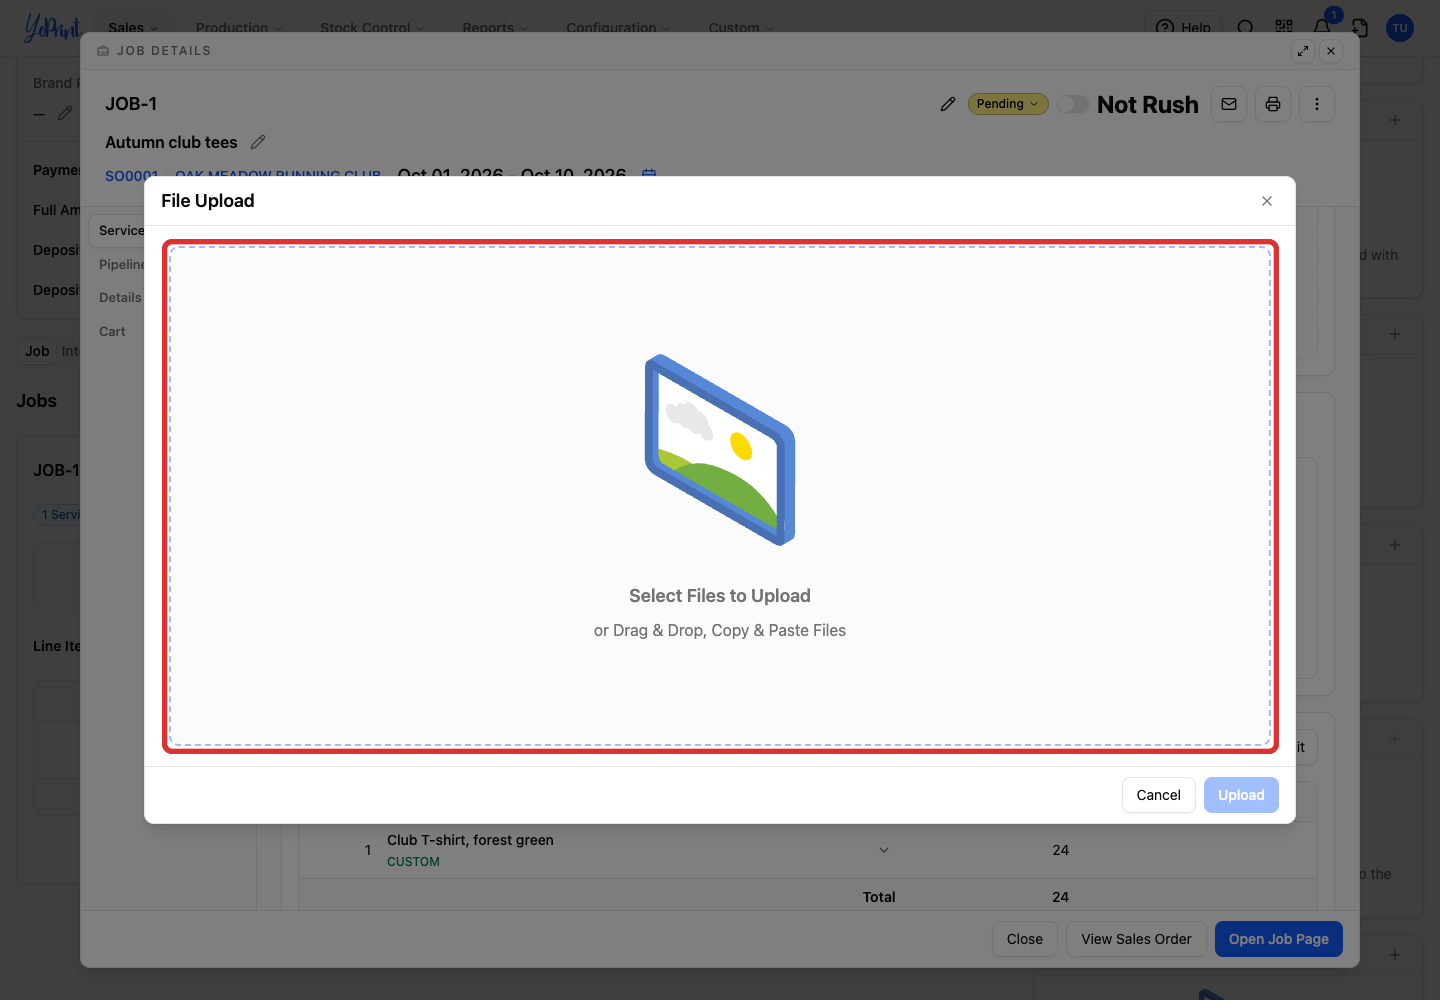This screenshot has height=1000, width=1440.
Task: Click the file drop zone to select files
Action: [x=720, y=496]
